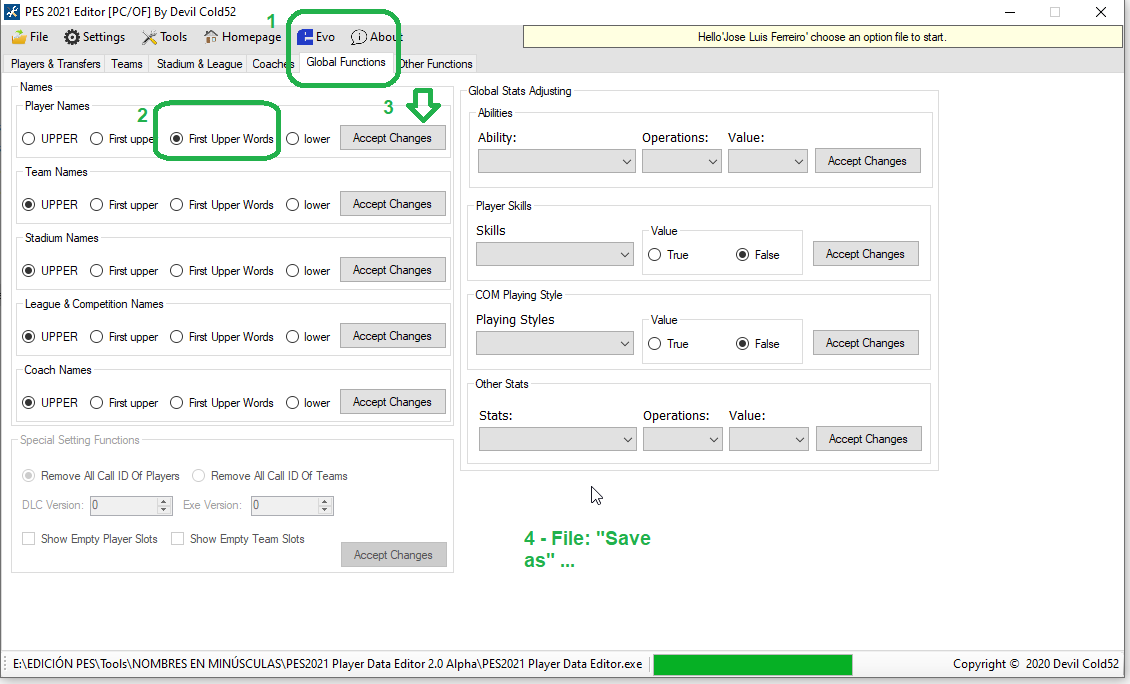
Task: Select First Upper Words for Team Names
Action: [x=222, y=205]
